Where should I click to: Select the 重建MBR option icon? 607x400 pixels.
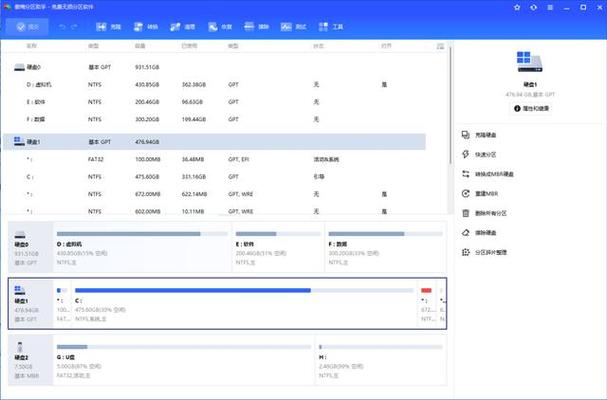(x=466, y=193)
